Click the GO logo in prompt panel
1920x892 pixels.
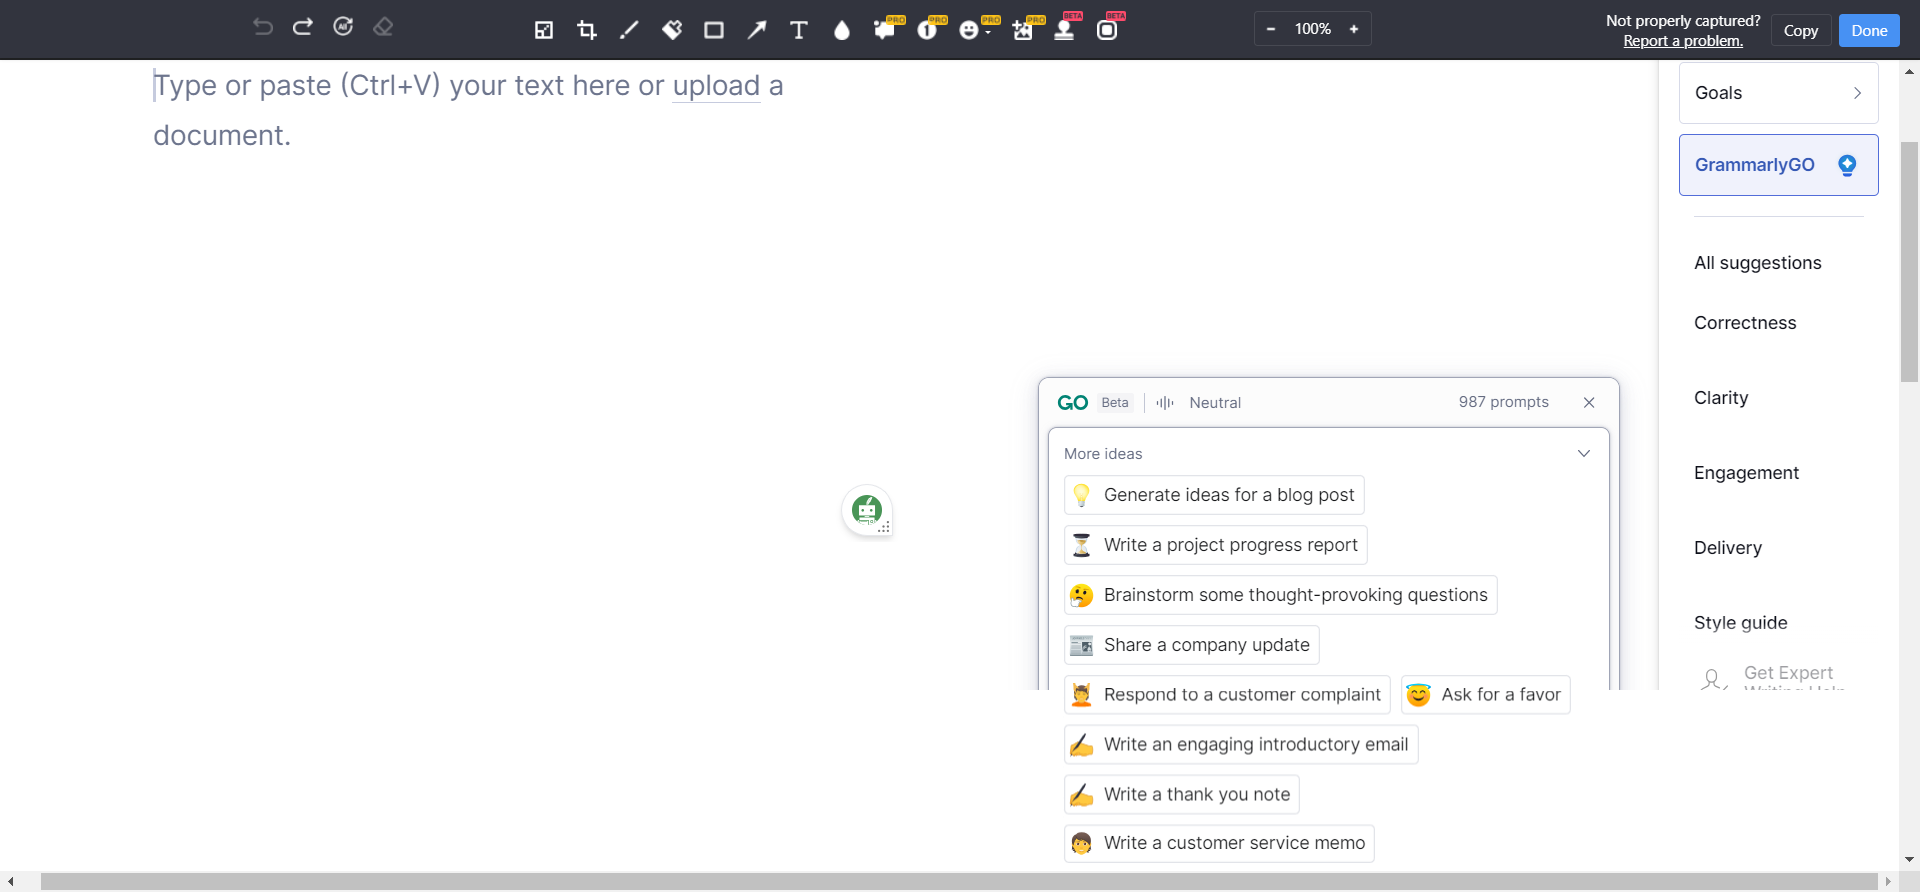click(x=1072, y=402)
